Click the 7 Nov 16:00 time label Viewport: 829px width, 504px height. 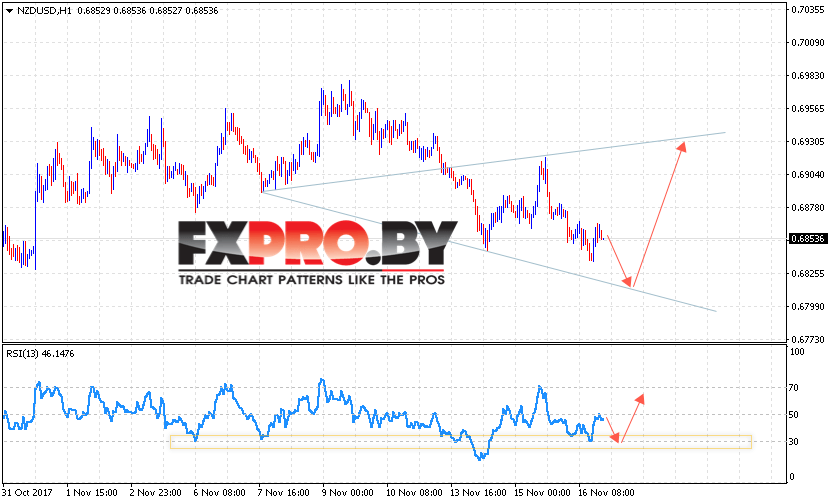[283, 492]
